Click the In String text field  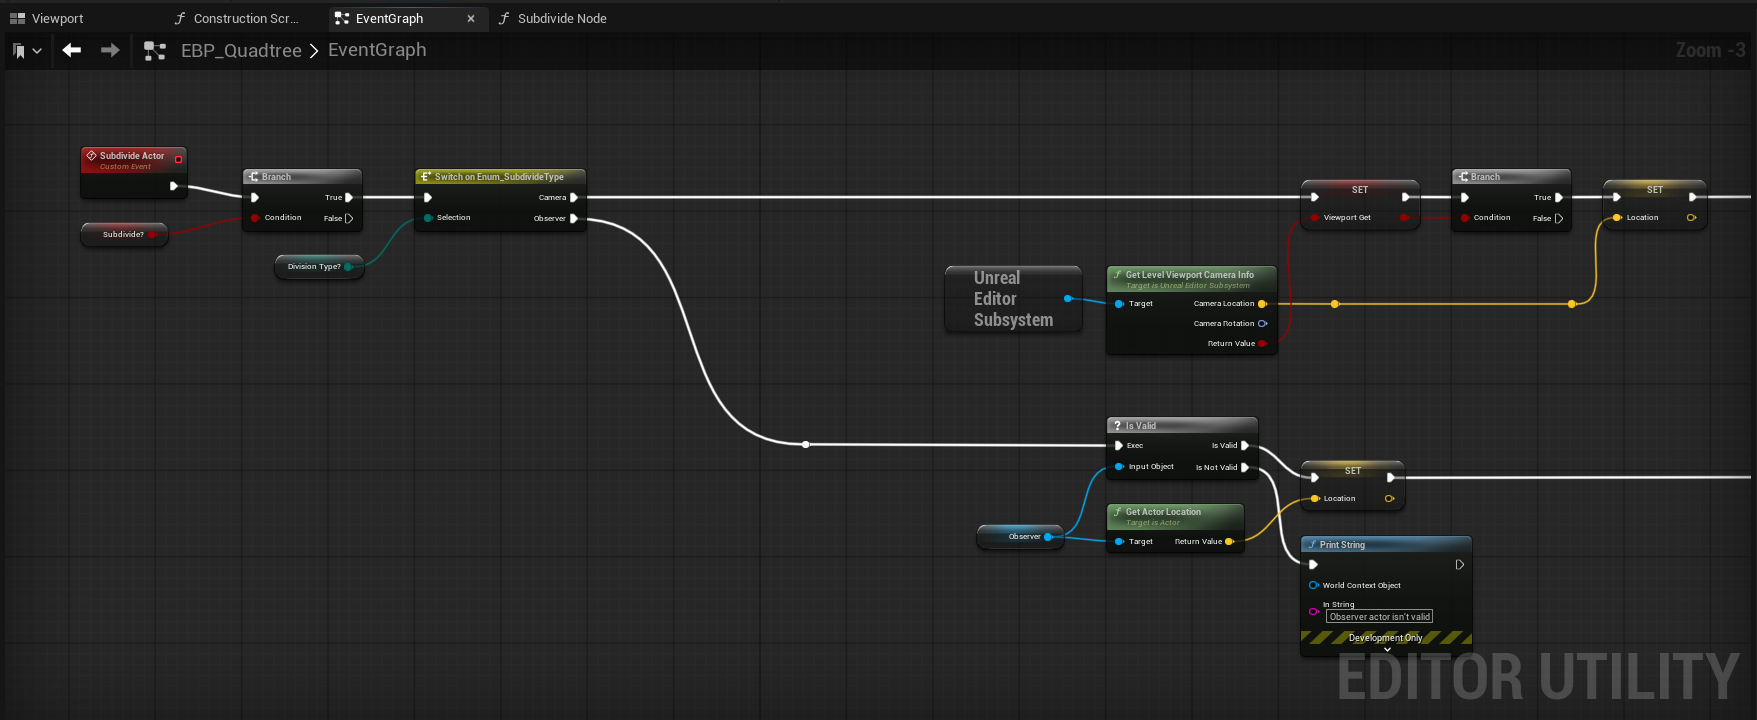(1380, 617)
